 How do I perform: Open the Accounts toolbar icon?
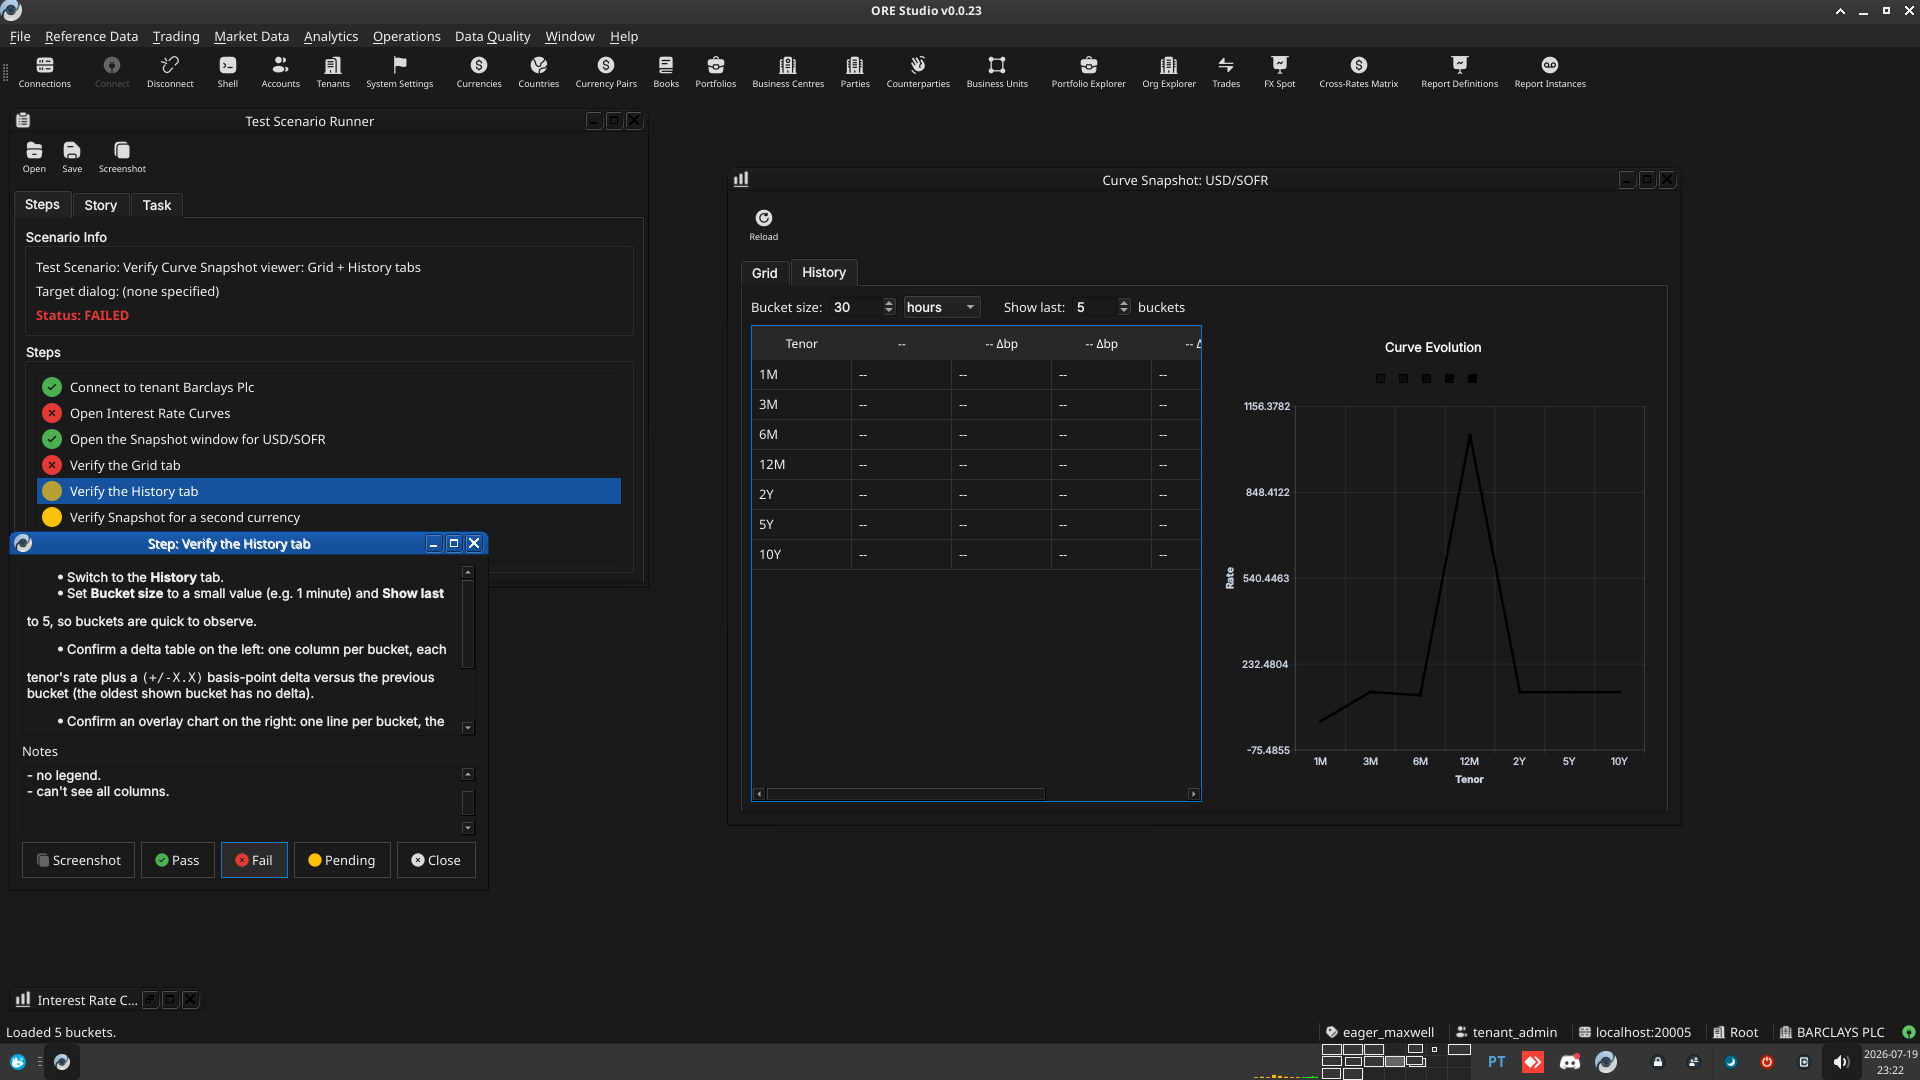tap(280, 71)
